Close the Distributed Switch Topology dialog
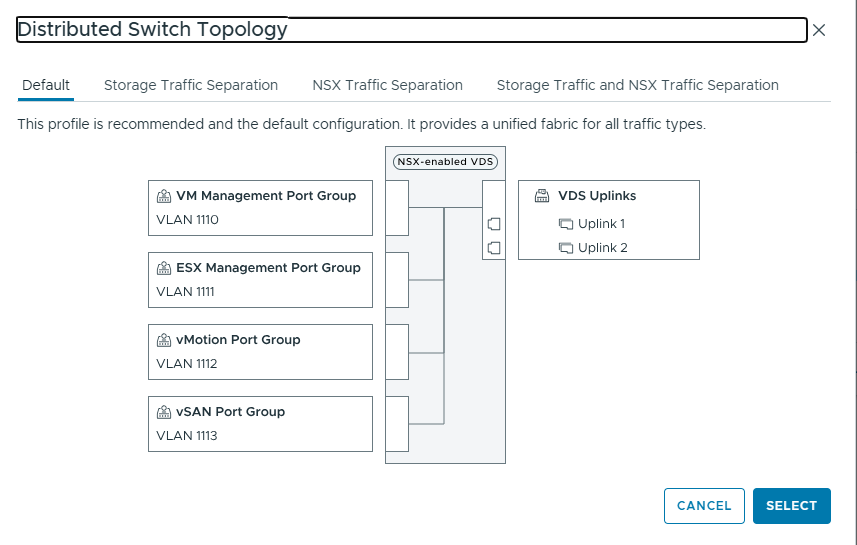The image size is (857, 545). coord(819,30)
